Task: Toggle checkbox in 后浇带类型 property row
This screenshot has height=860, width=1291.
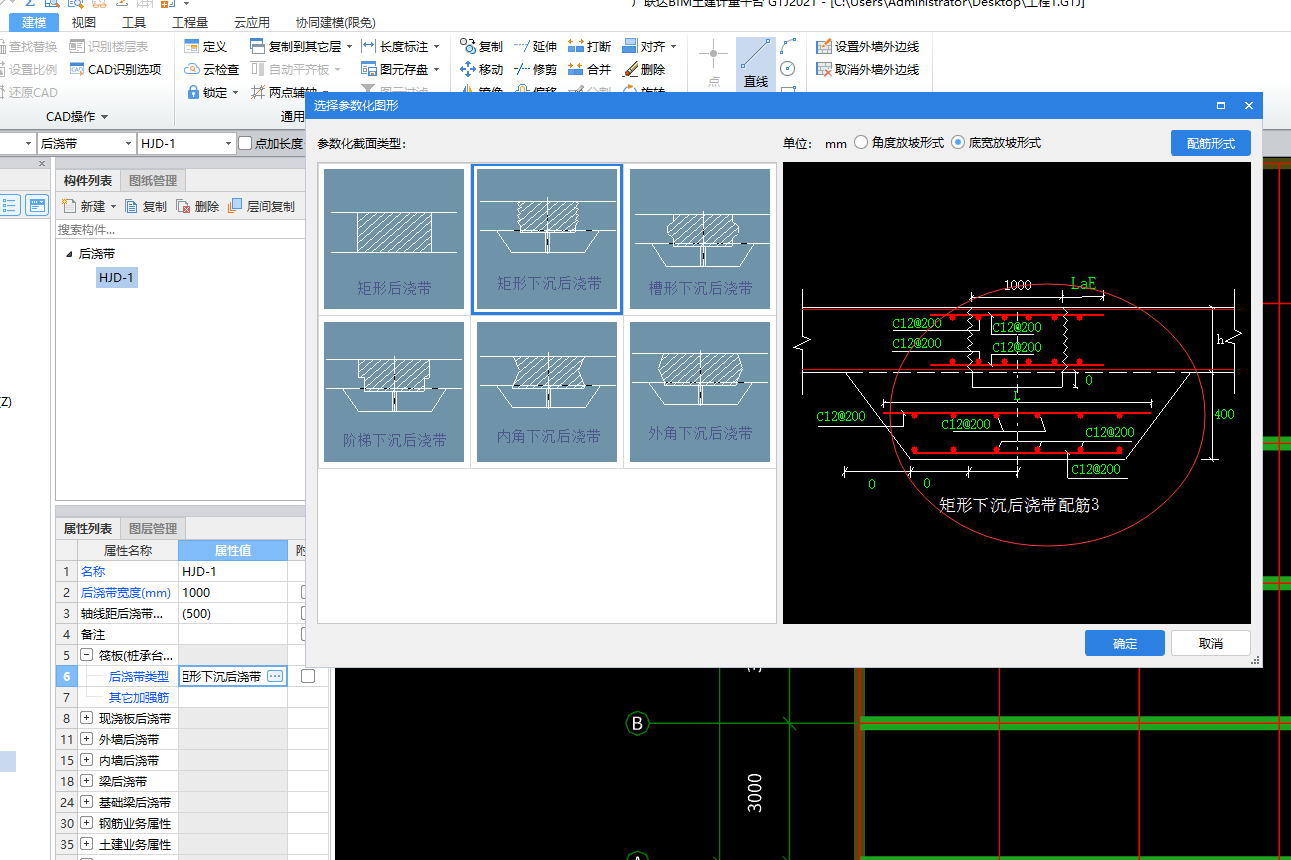Action: (308, 676)
